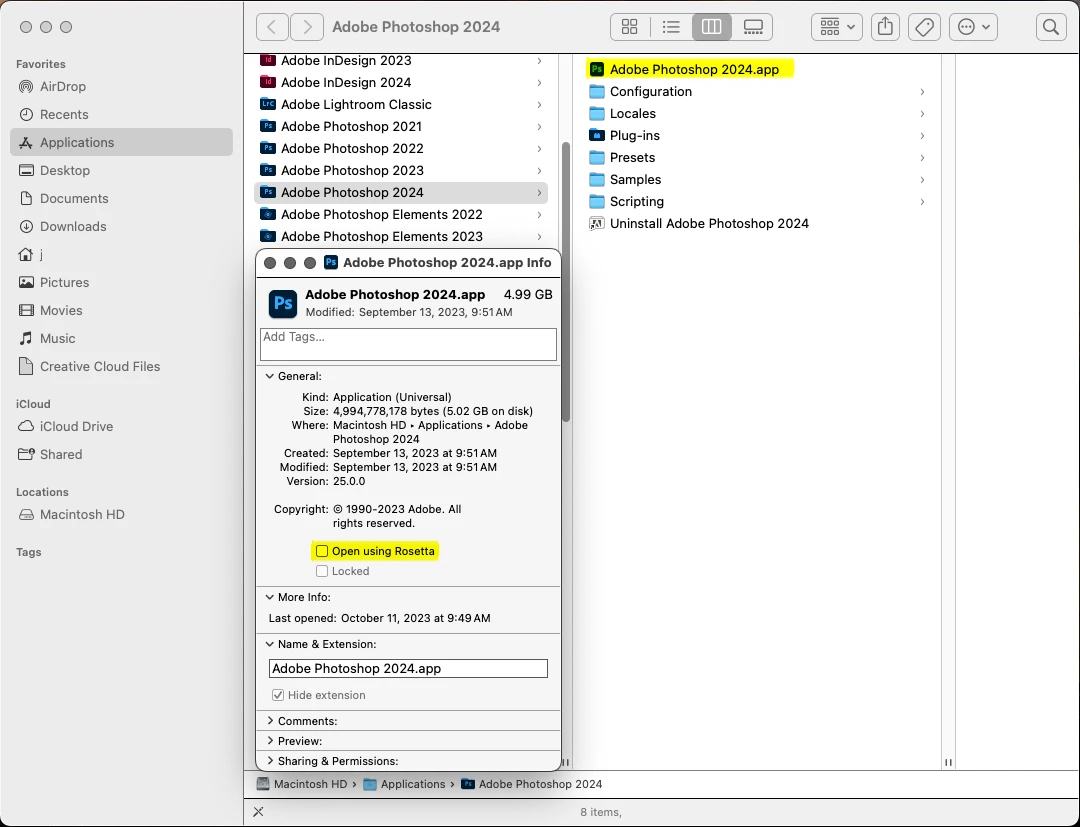This screenshot has width=1080, height=827.
Task: Select Adobe Lightroom Classic folder
Action: (x=401, y=105)
